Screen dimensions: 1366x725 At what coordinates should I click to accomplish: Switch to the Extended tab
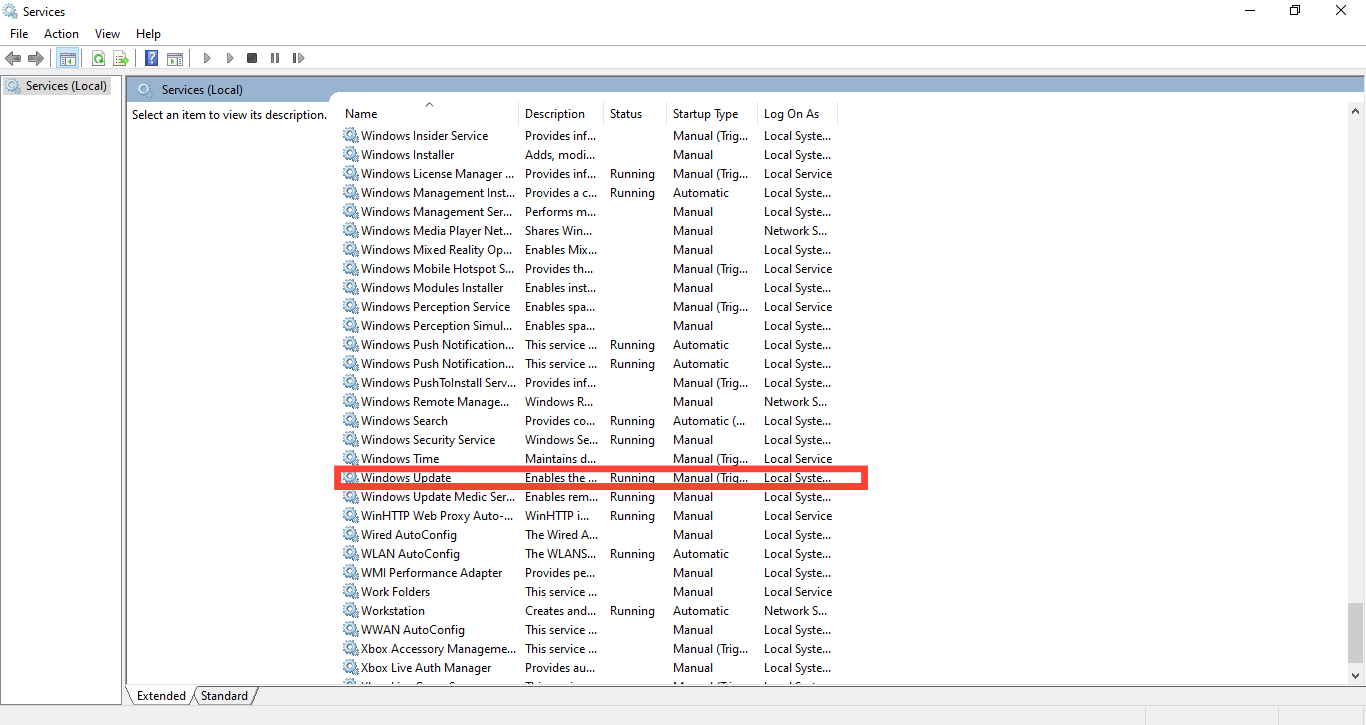pos(160,695)
